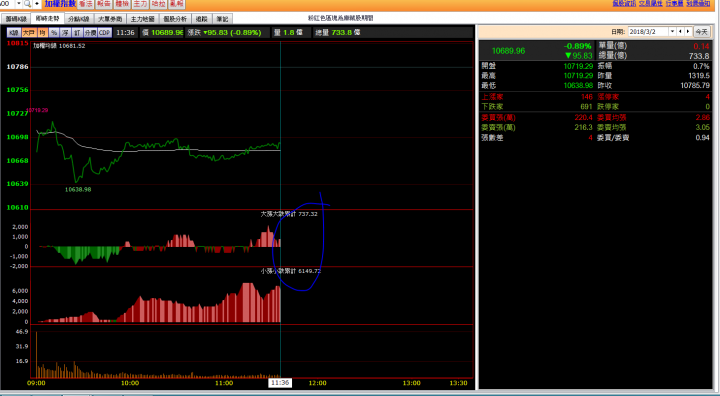
Task: Toggle the 均 average line option
Action: coord(42,33)
